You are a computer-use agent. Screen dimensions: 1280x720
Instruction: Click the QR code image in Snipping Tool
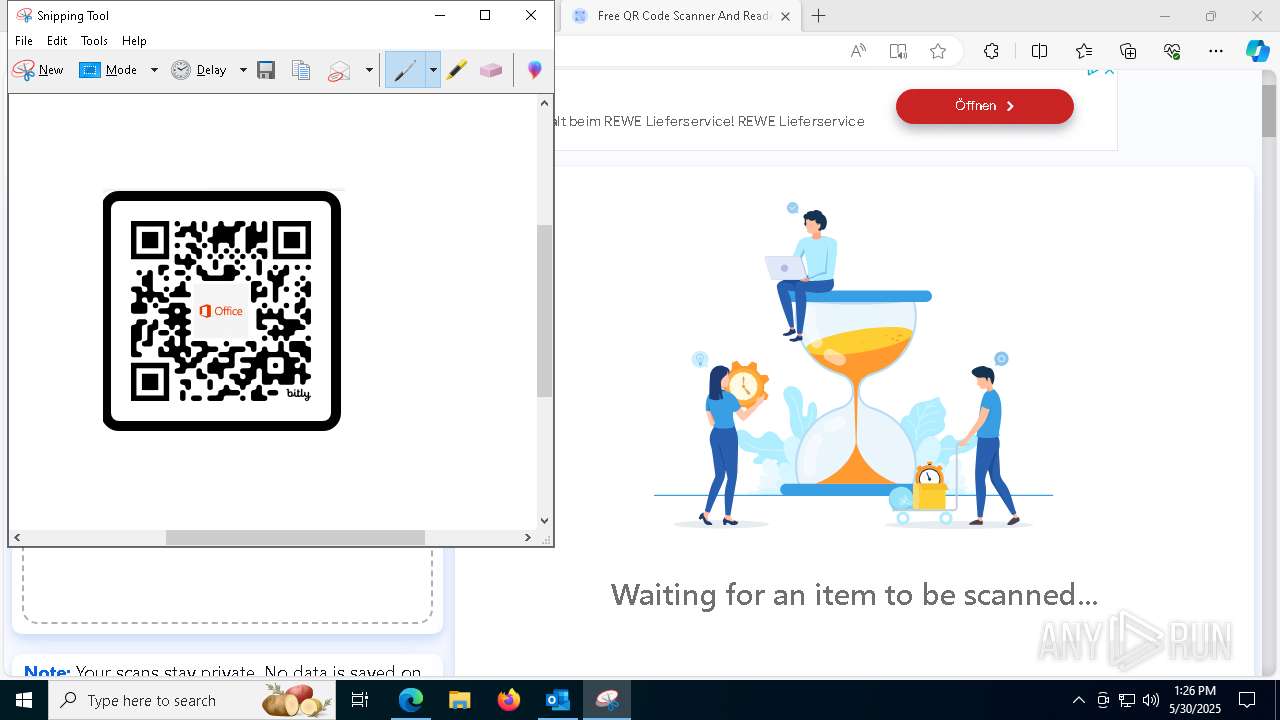tap(222, 311)
